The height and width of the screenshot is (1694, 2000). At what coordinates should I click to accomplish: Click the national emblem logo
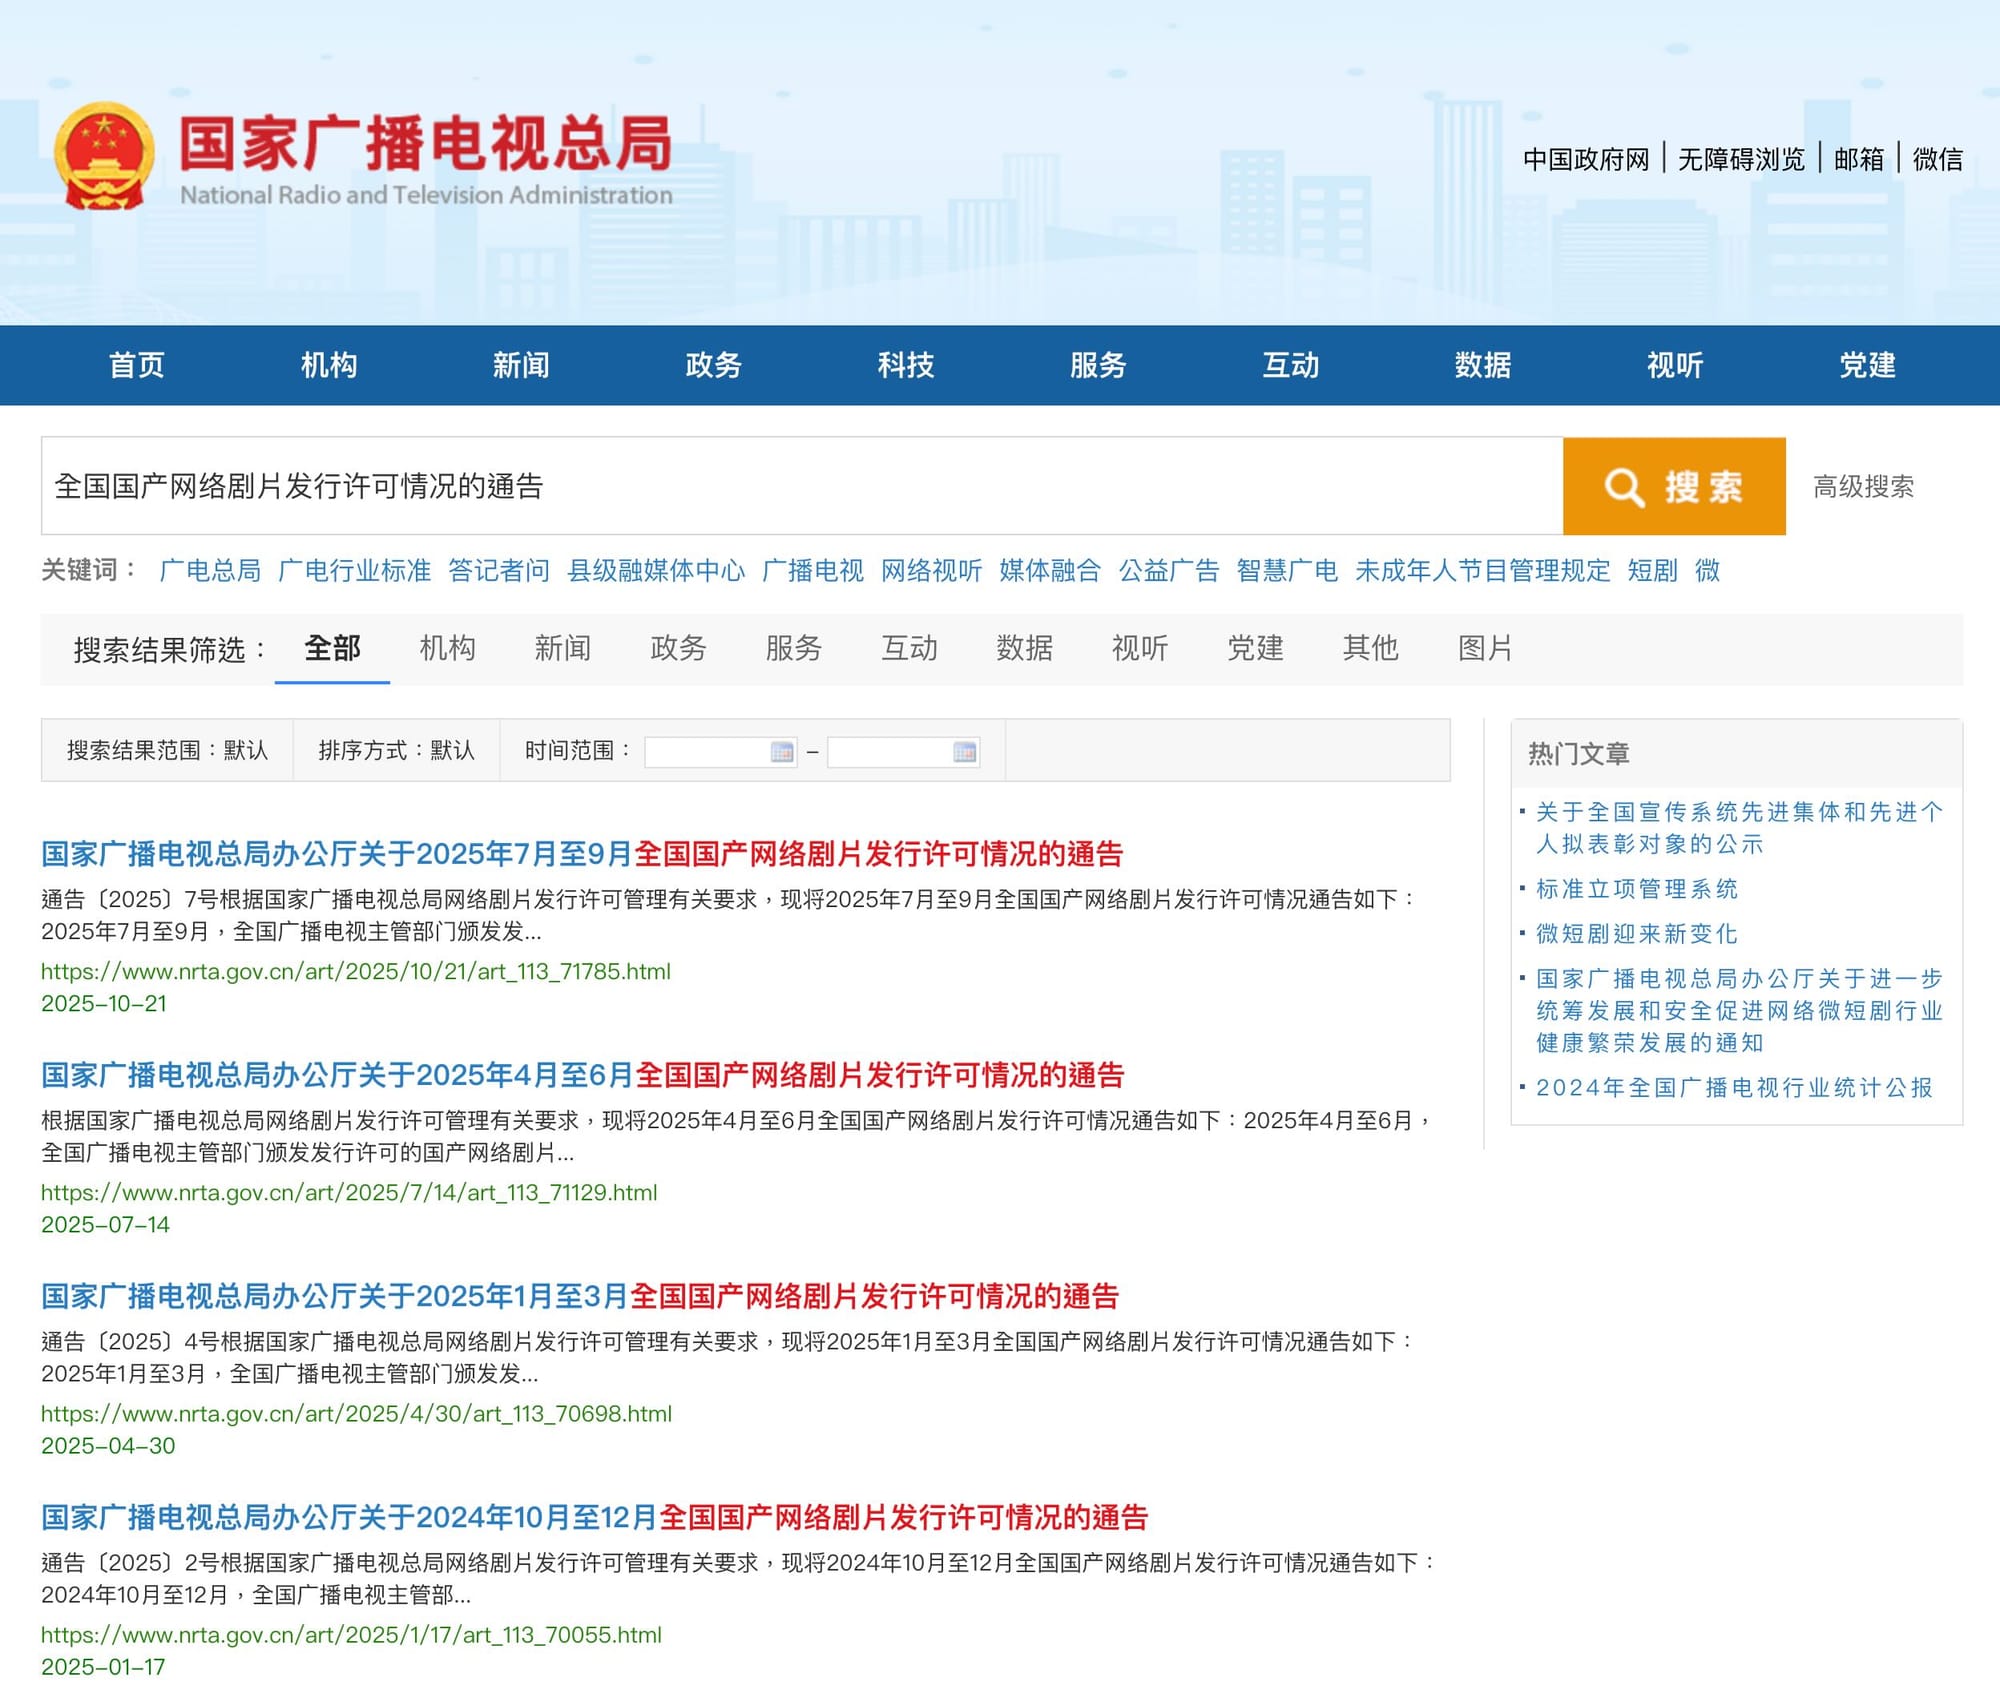[104, 156]
